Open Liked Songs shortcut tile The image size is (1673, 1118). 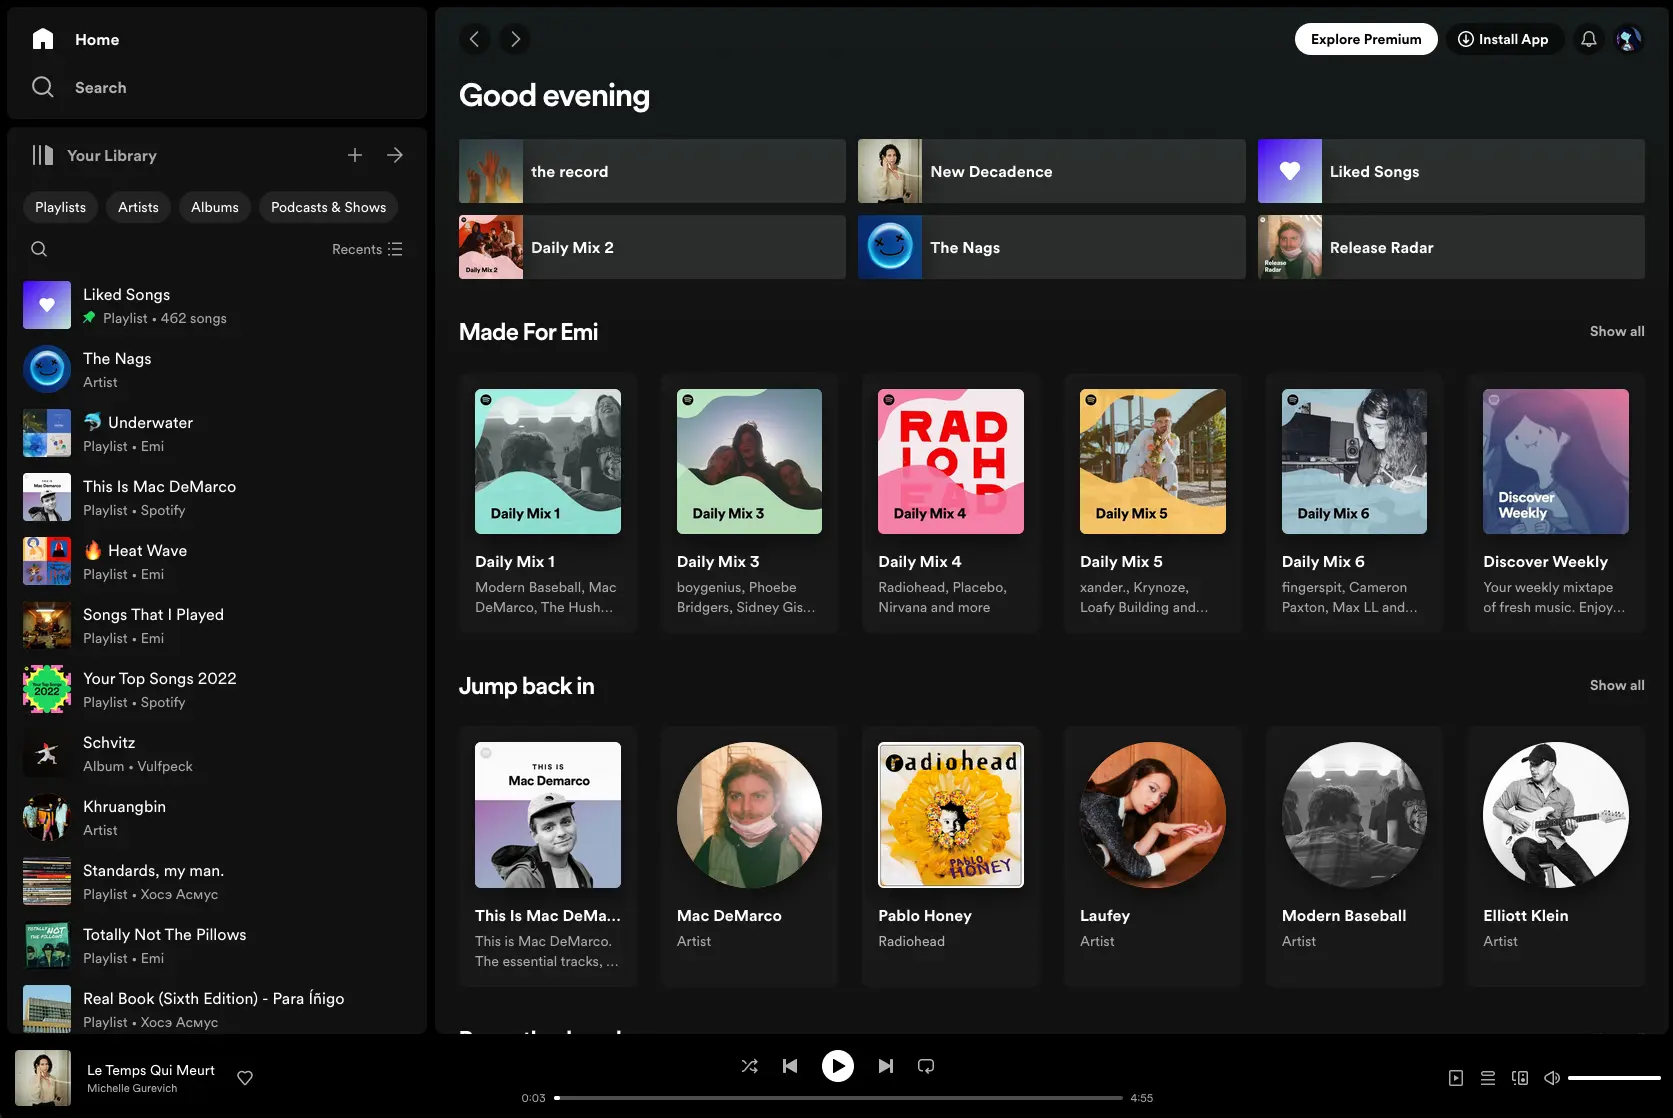pyautogui.click(x=1451, y=171)
